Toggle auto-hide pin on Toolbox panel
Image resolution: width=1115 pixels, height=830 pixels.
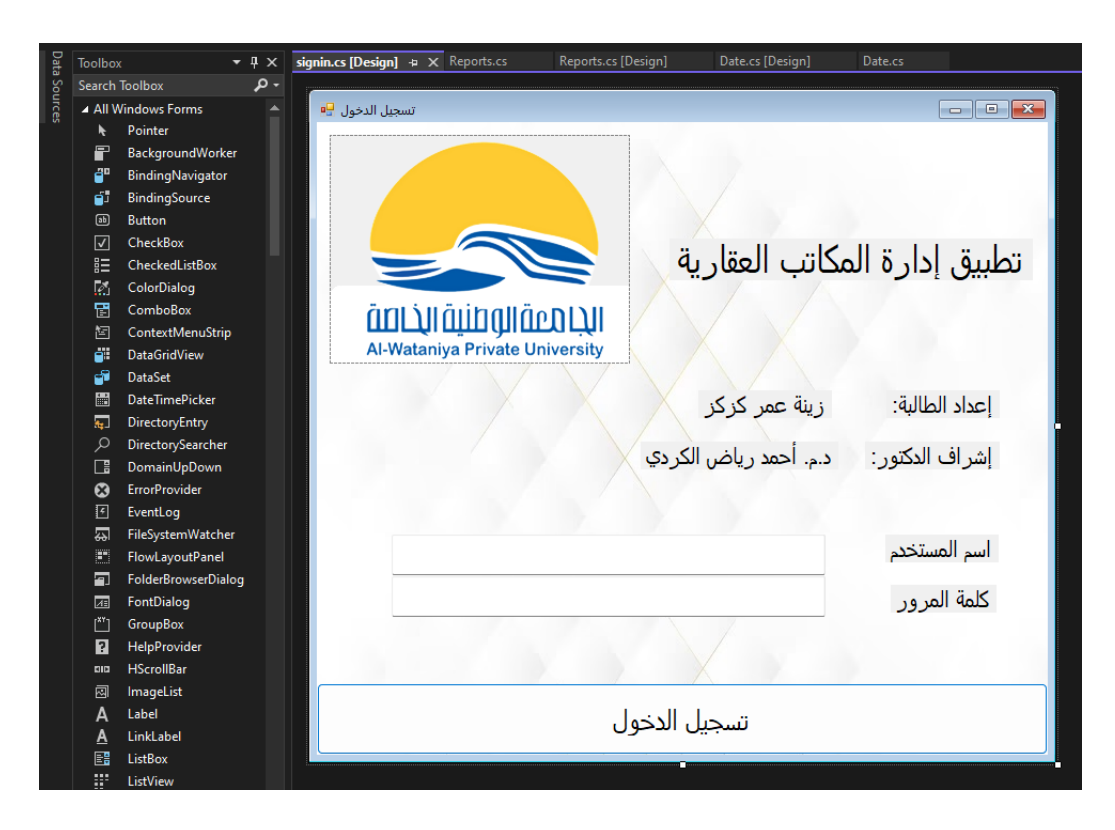pos(255,63)
